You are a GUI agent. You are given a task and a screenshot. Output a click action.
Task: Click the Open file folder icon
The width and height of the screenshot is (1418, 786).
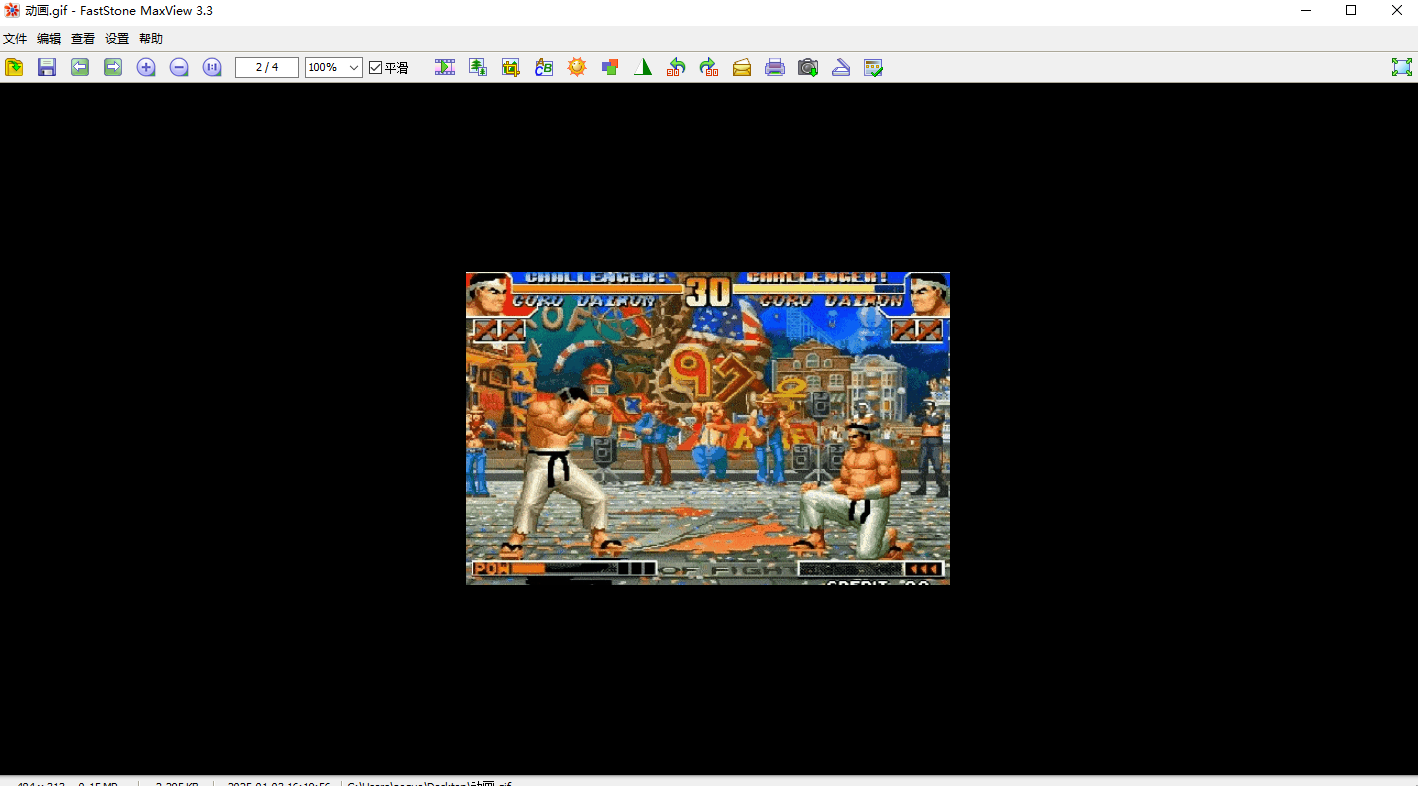click(x=14, y=67)
